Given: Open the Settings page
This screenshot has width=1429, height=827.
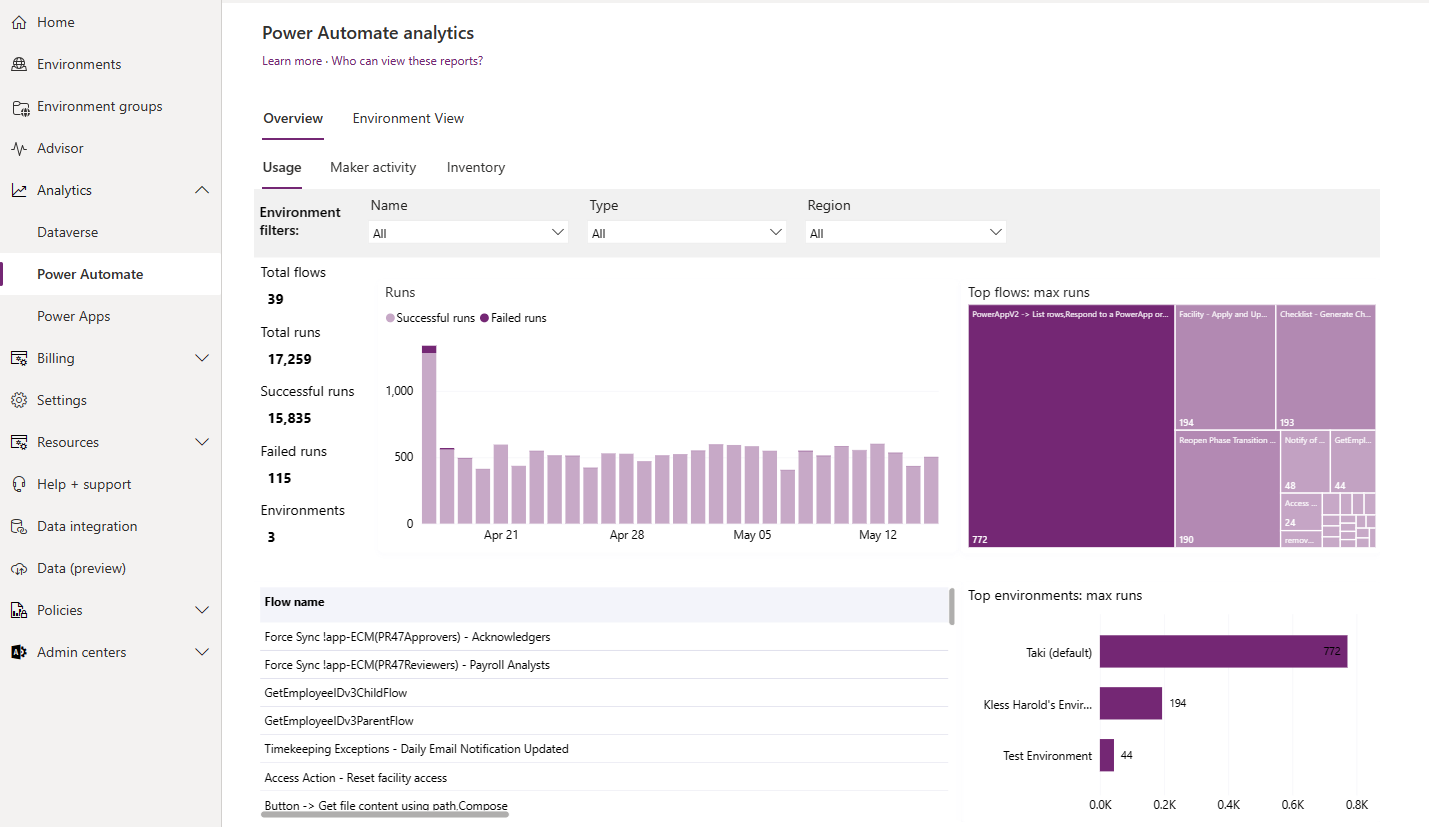Looking at the screenshot, I should (x=62, y=399).
